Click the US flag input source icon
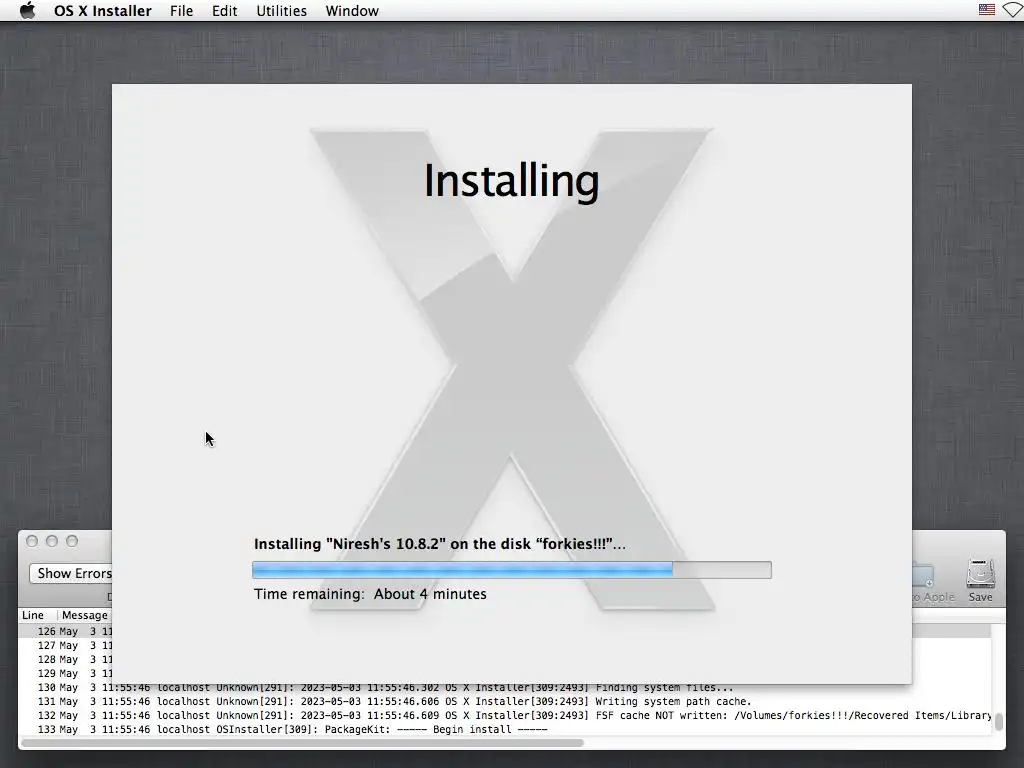This screenshot has width=1024, height=768. coord(987,10)
